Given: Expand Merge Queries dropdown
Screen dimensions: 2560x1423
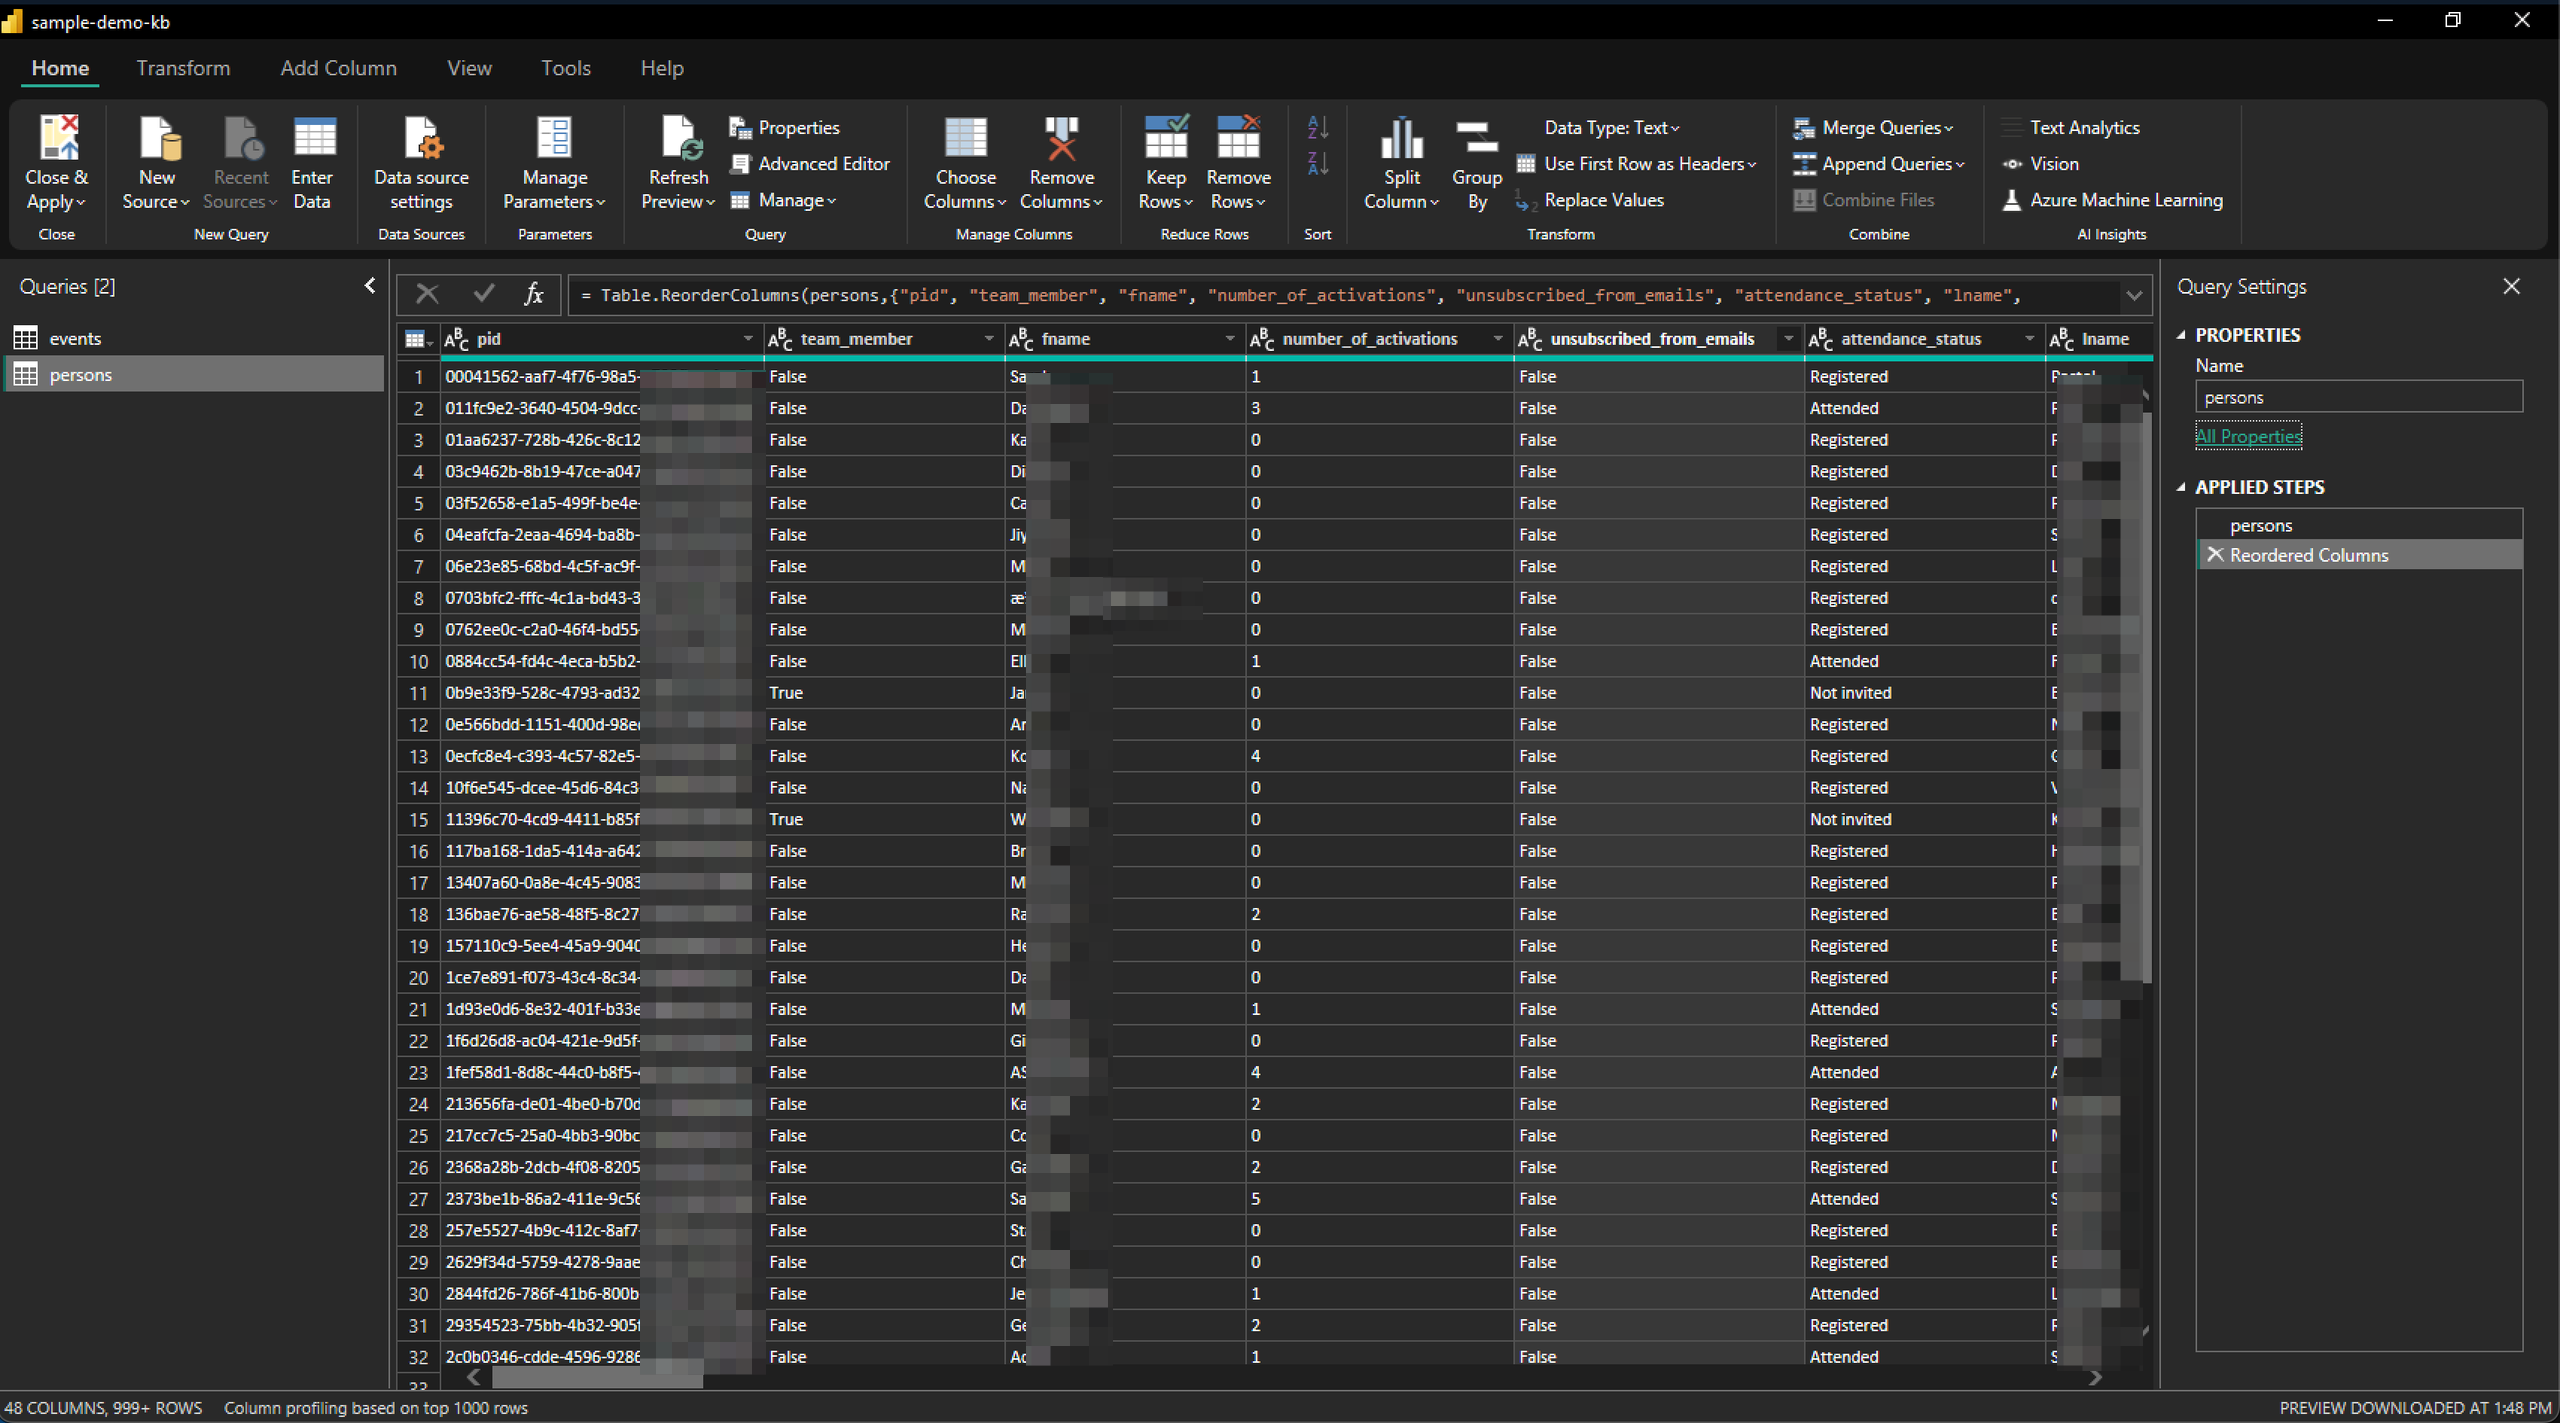Looking at the screenshot, I should [1949, 129].
